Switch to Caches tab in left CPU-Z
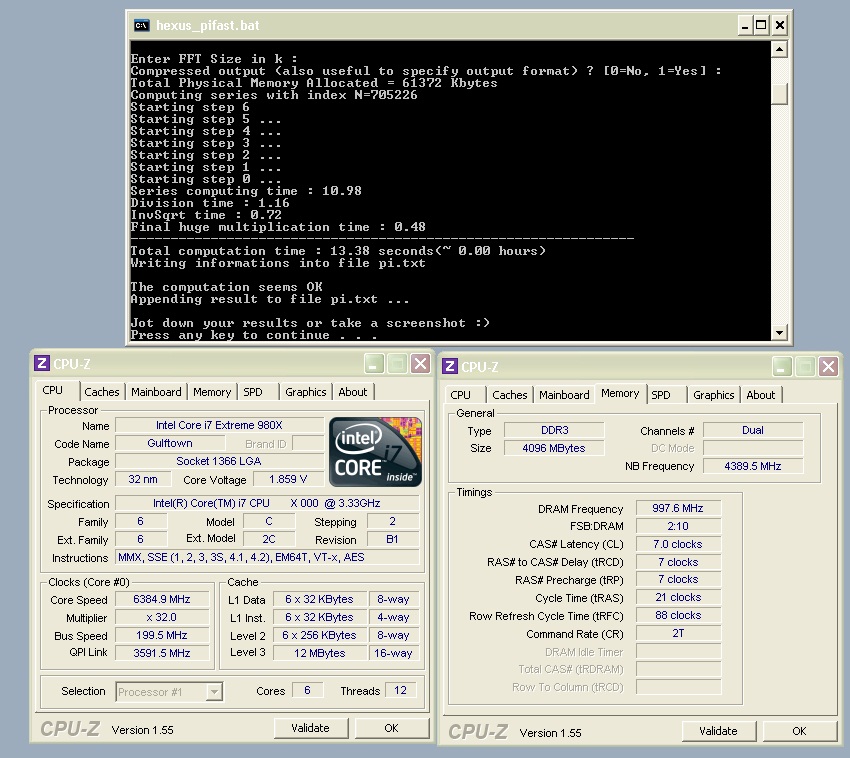The image size is (850, 758). click(102, 392)
